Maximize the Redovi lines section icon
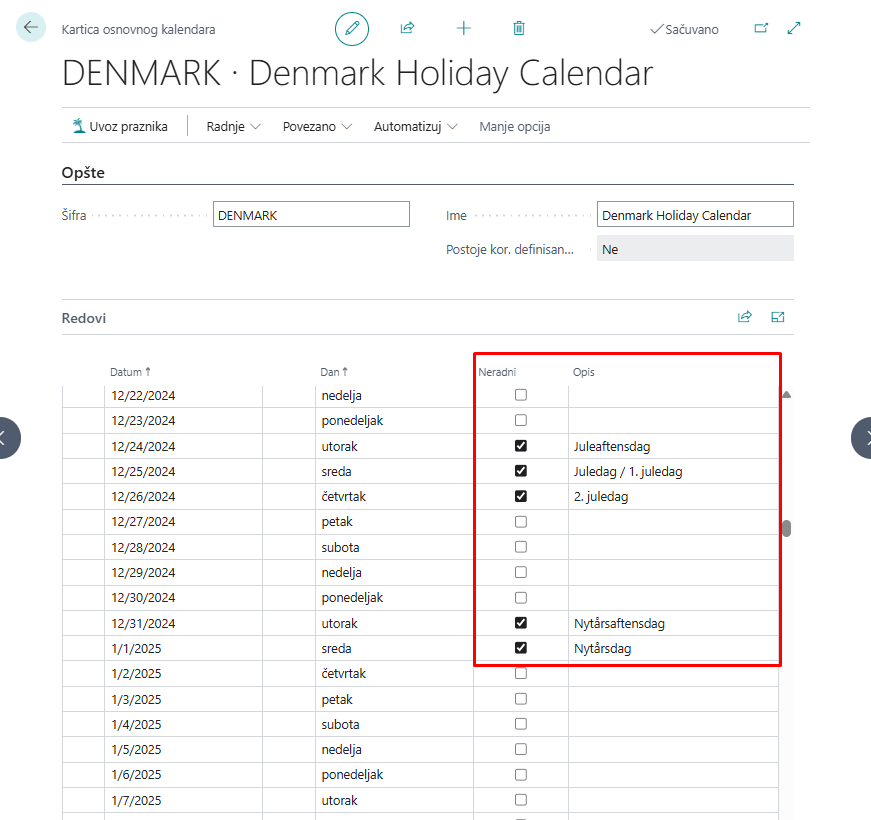Image resolution: width=871 pixels, height=820 pixels. tap(778, 317)
